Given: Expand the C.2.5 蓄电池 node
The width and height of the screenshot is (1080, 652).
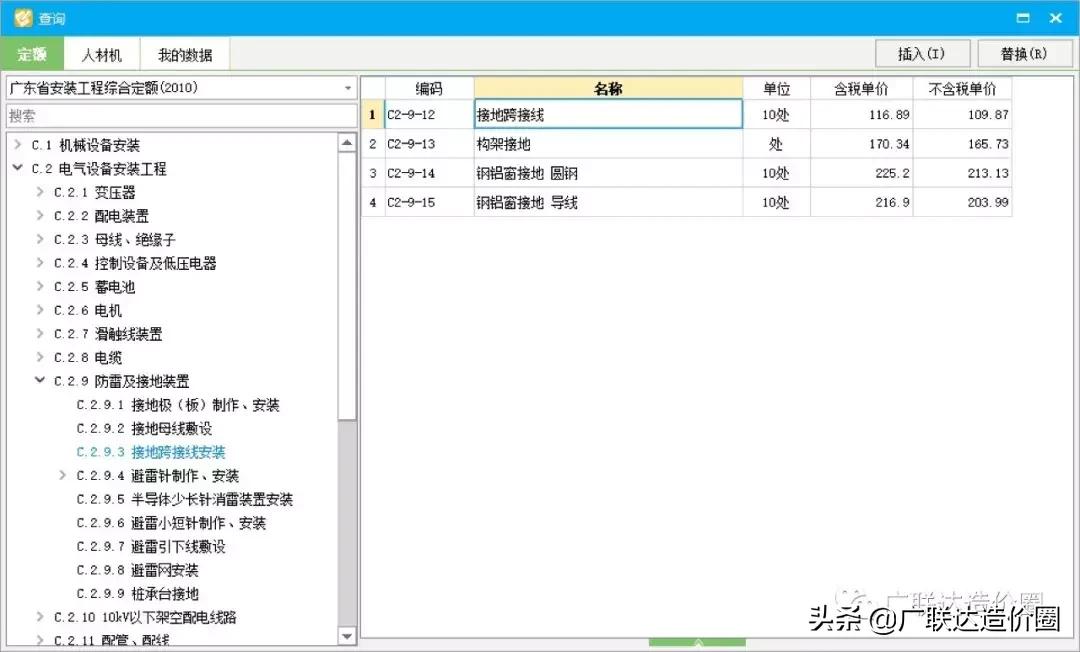Looking at the screenshot, I should coord(40,286).
